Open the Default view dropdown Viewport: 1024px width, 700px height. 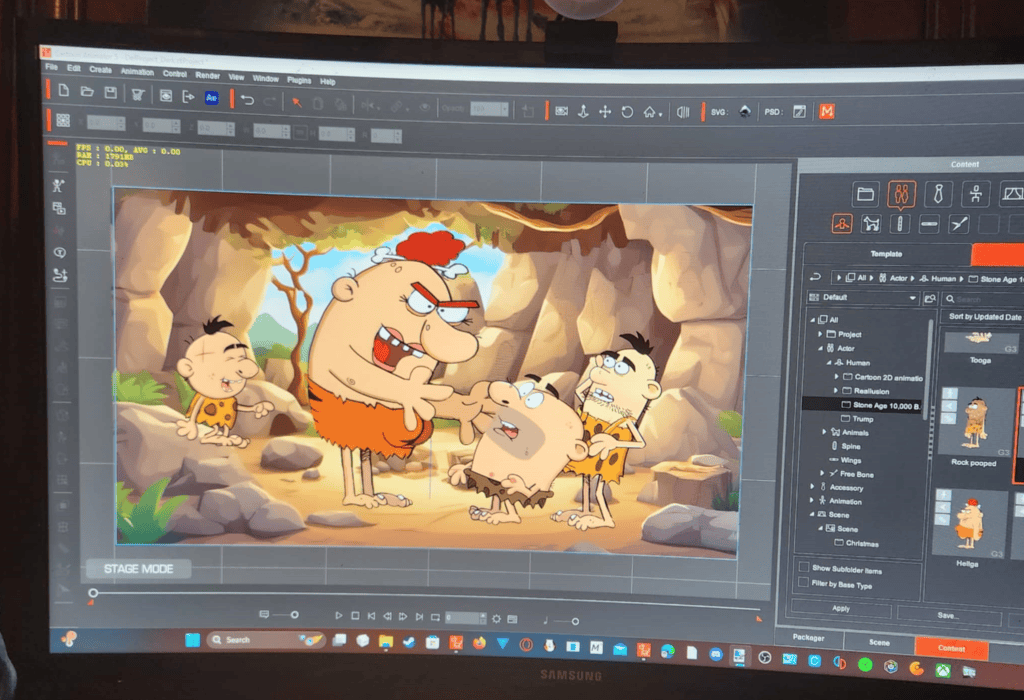[863, 298]
